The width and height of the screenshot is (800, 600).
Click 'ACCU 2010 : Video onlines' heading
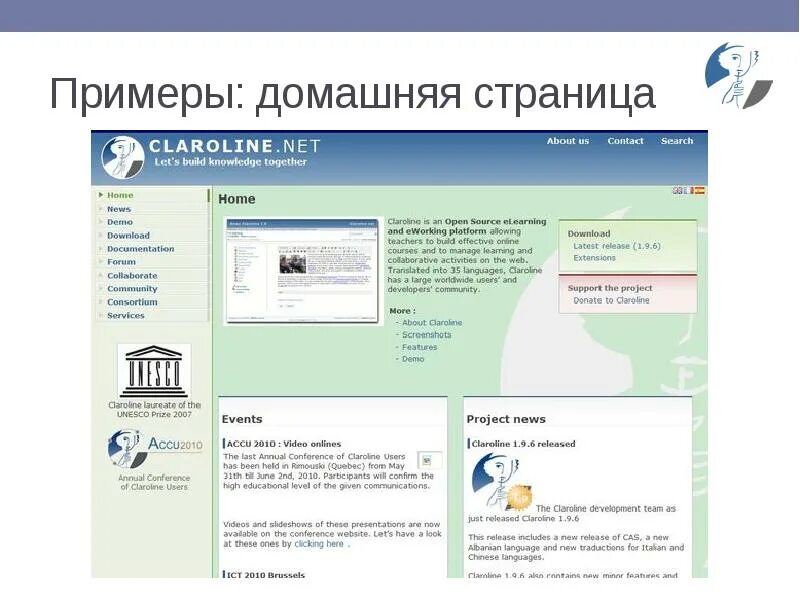284,444
